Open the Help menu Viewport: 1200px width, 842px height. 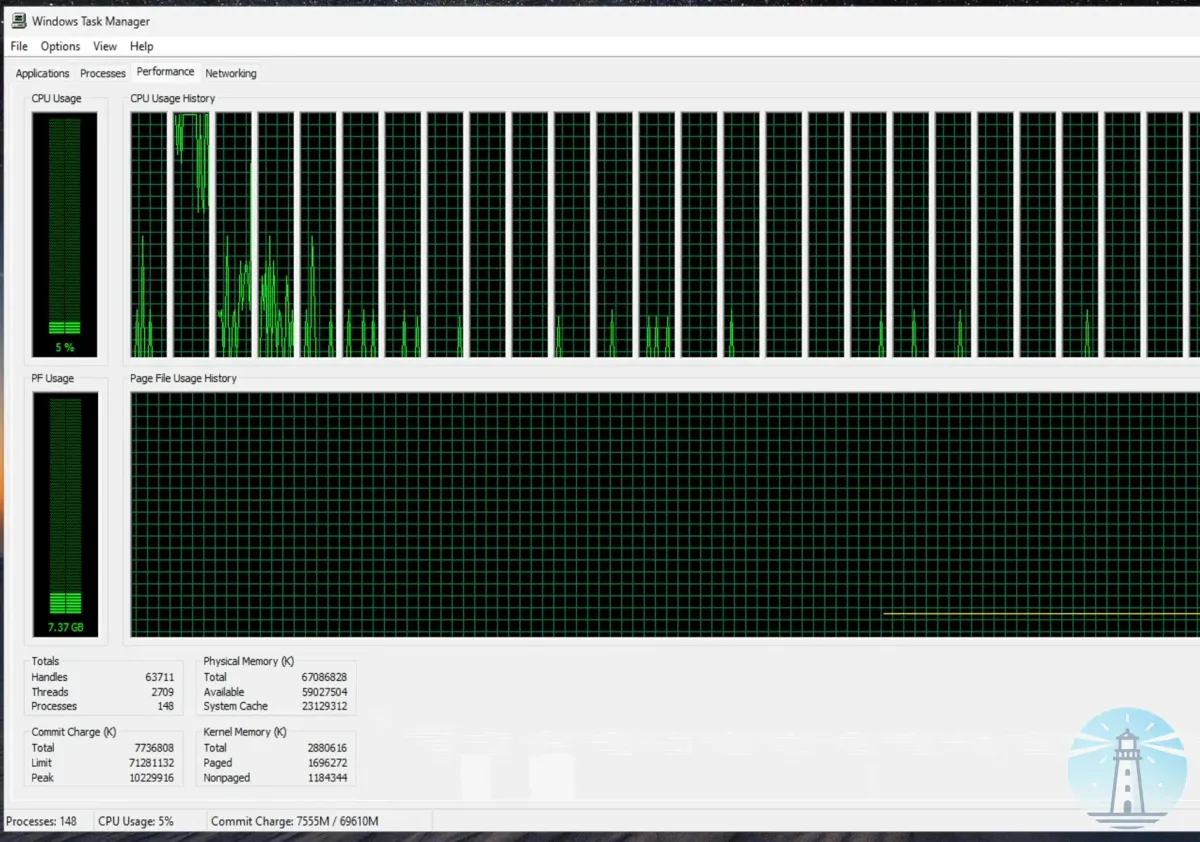click(141, 46)
